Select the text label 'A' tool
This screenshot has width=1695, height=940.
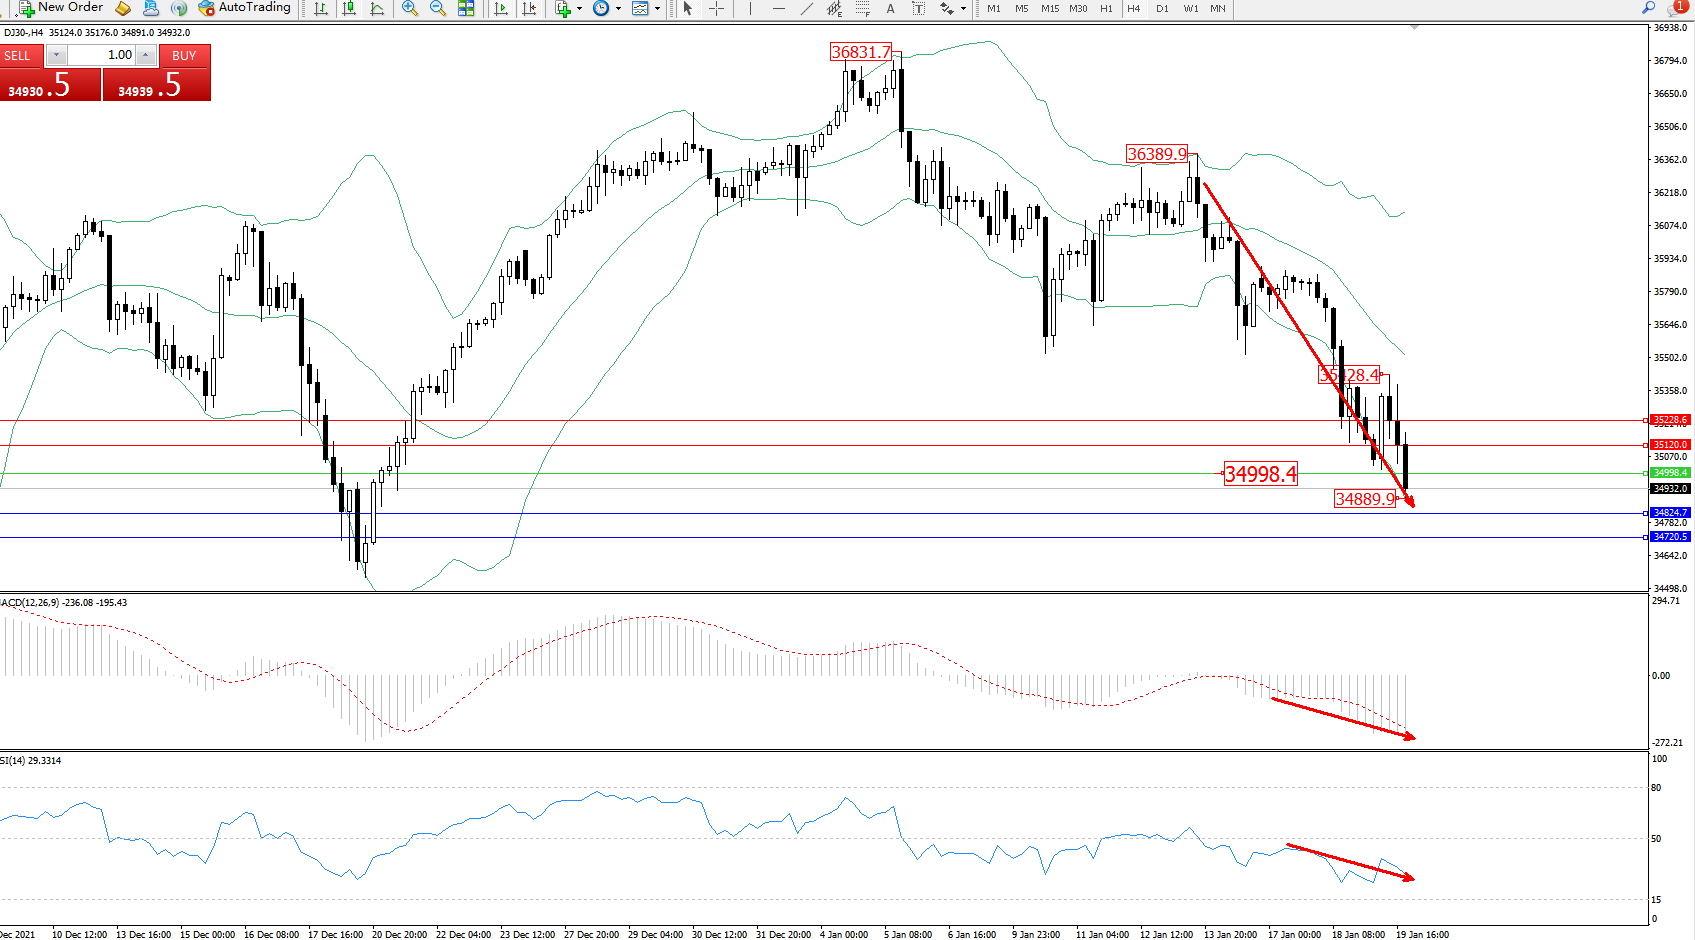[890, 8]
